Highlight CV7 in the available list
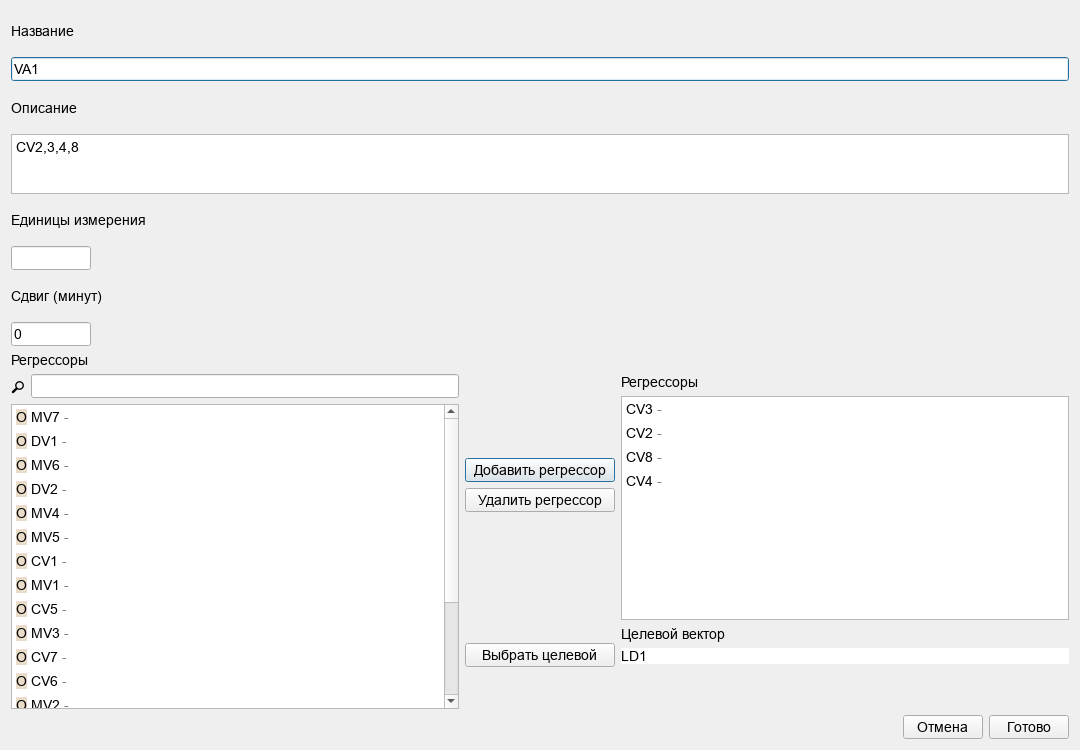 tap(229, 658)
